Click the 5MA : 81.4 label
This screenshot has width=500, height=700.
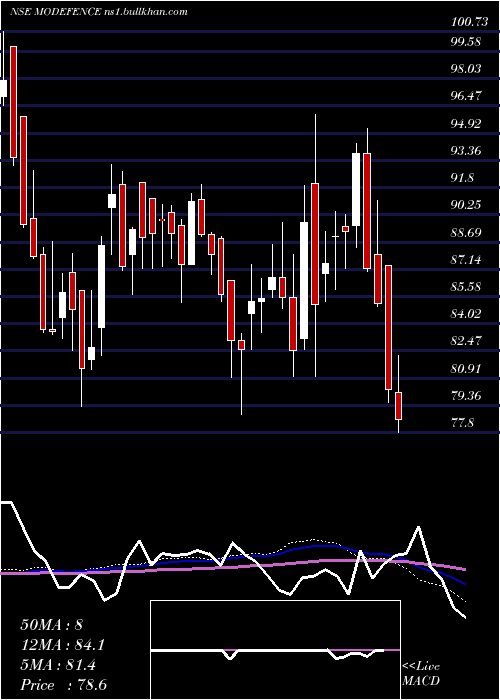pos(58,665)
